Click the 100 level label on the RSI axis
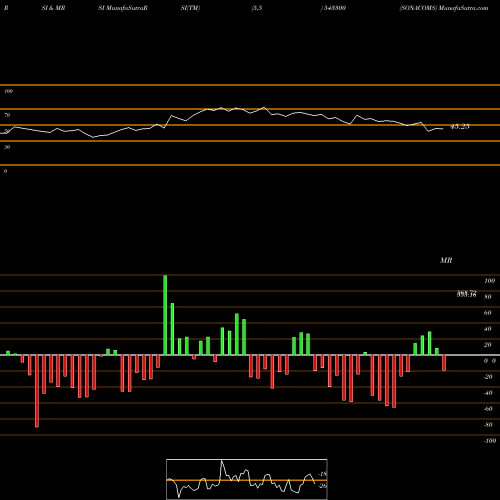Screen dimensions: 500x500 tap(8, 91)
